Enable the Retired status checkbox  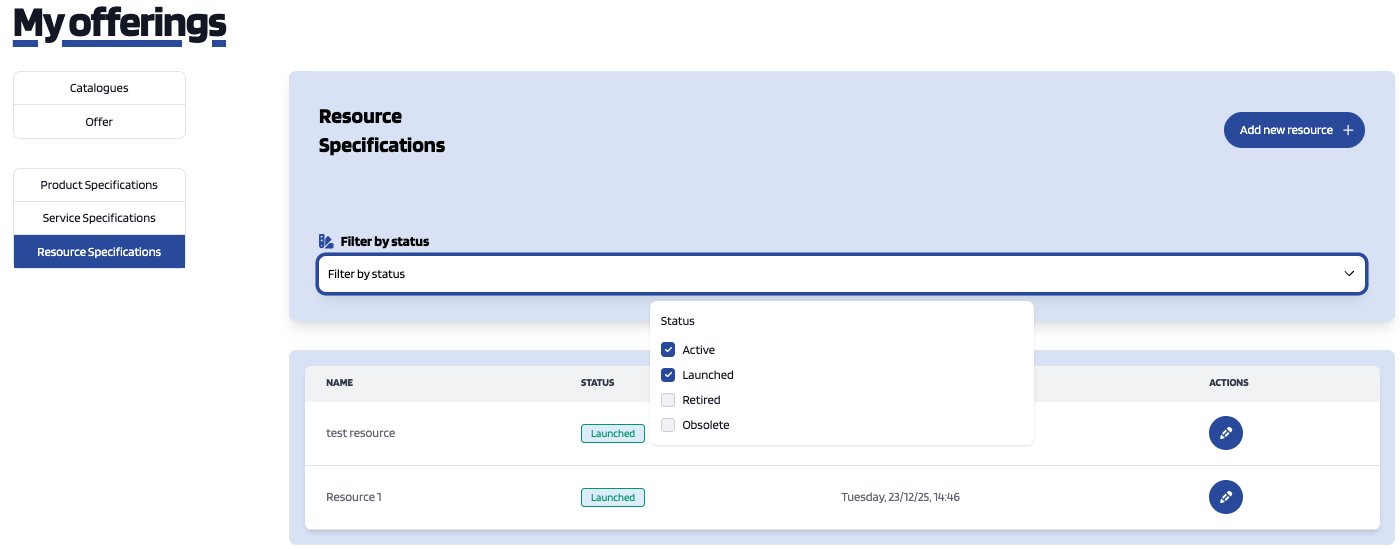tap(668, 400)
